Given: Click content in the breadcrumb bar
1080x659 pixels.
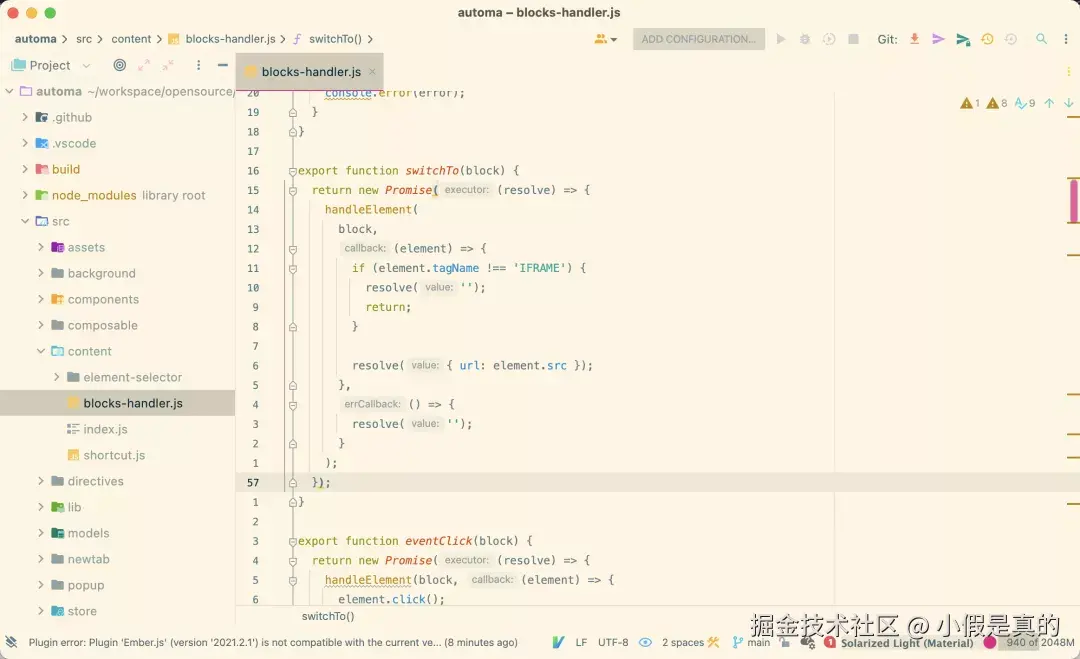Looking at the screenshot, I should click(x=131, y=39).
